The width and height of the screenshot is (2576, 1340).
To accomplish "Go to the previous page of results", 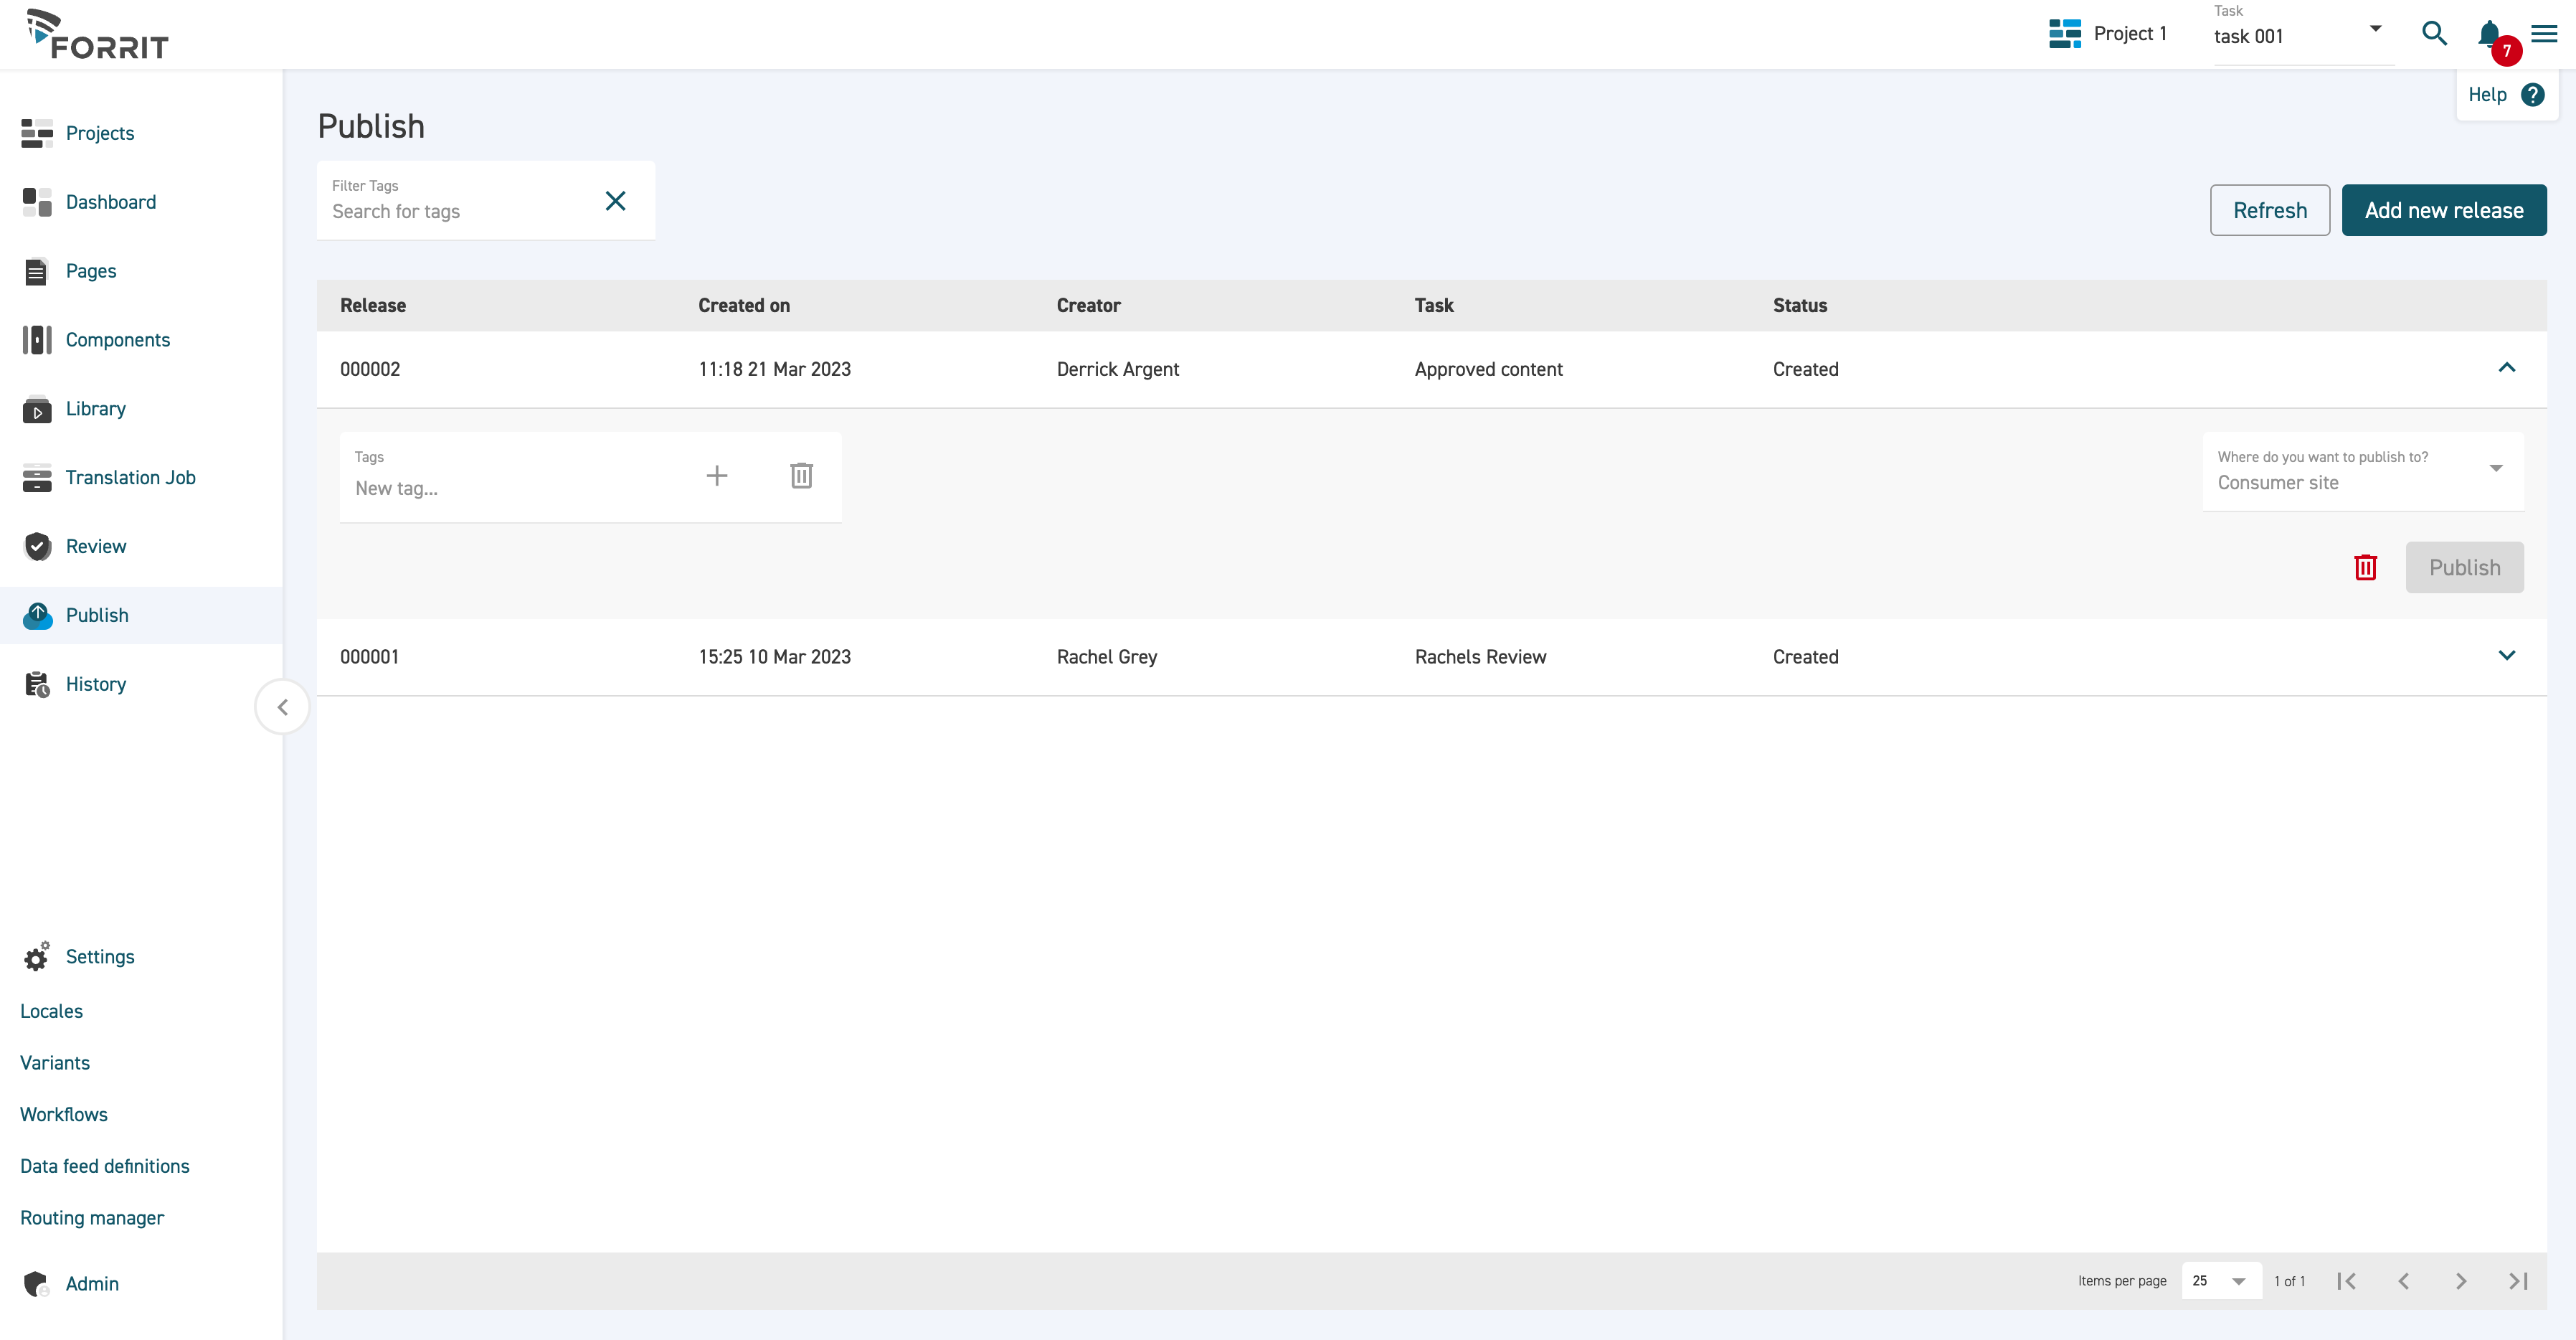I will click(2403, 1281).
